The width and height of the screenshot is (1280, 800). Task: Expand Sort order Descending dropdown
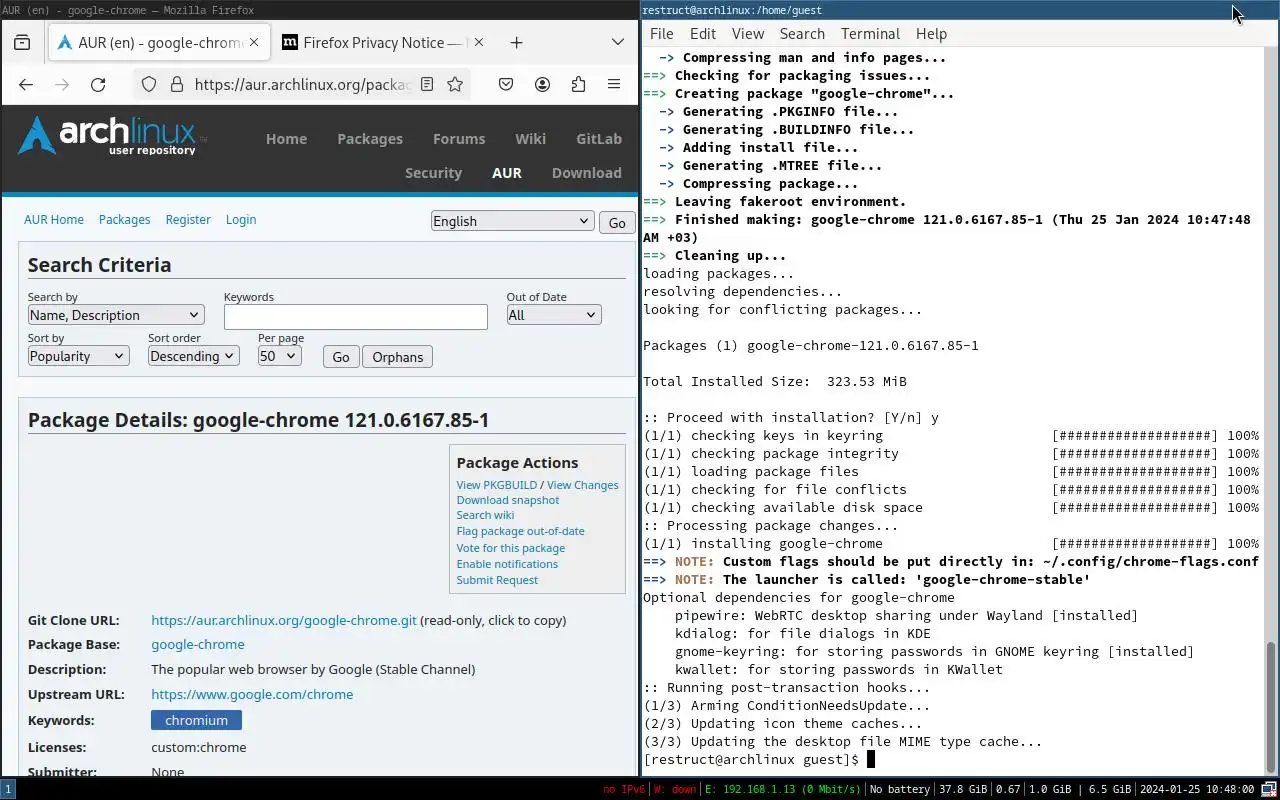193,356
